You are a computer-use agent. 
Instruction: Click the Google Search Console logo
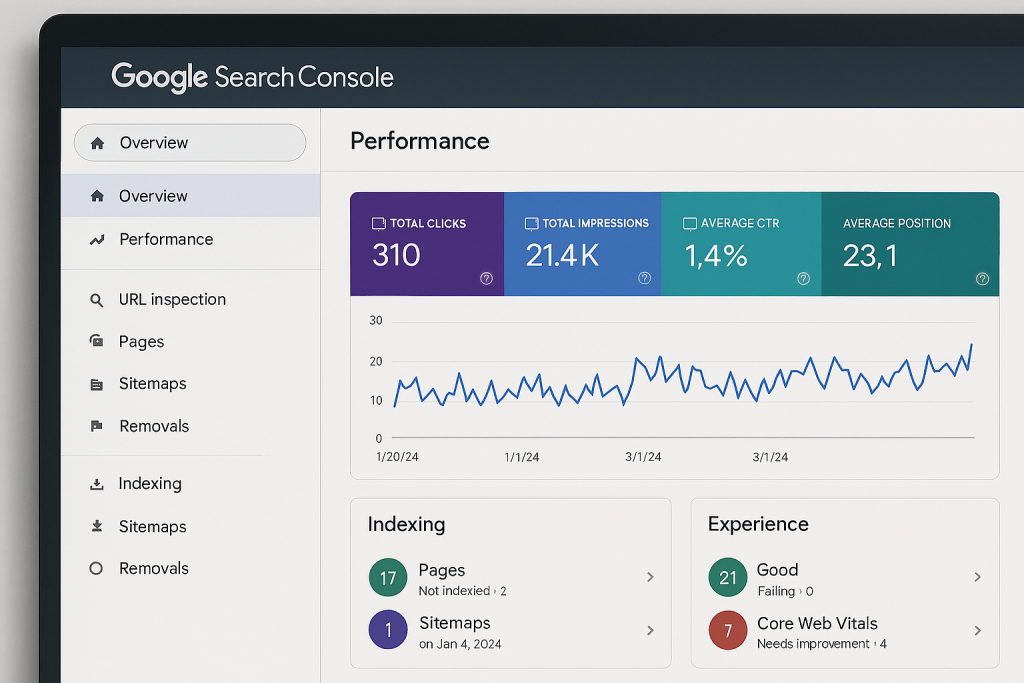pyautogui.click(x=252, y=77)
